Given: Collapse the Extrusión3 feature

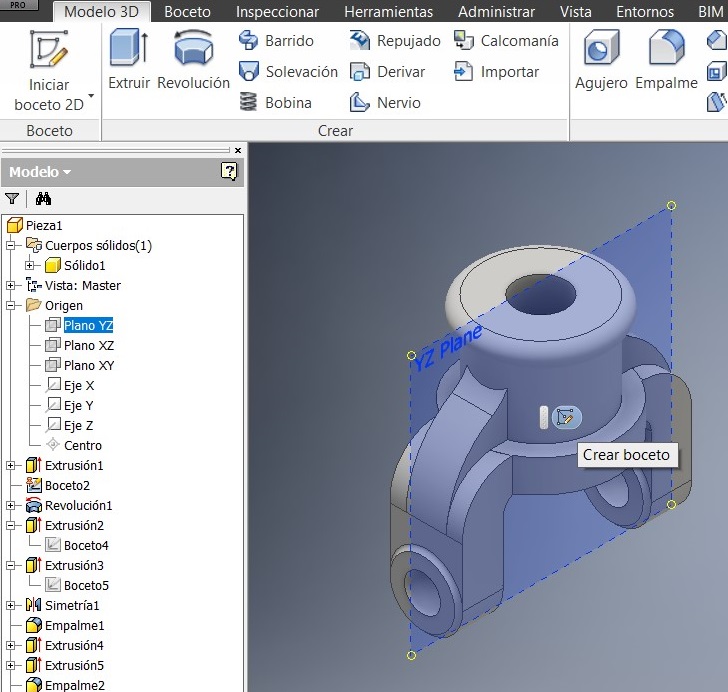Looking at the screenshot, I should (11, 565).
